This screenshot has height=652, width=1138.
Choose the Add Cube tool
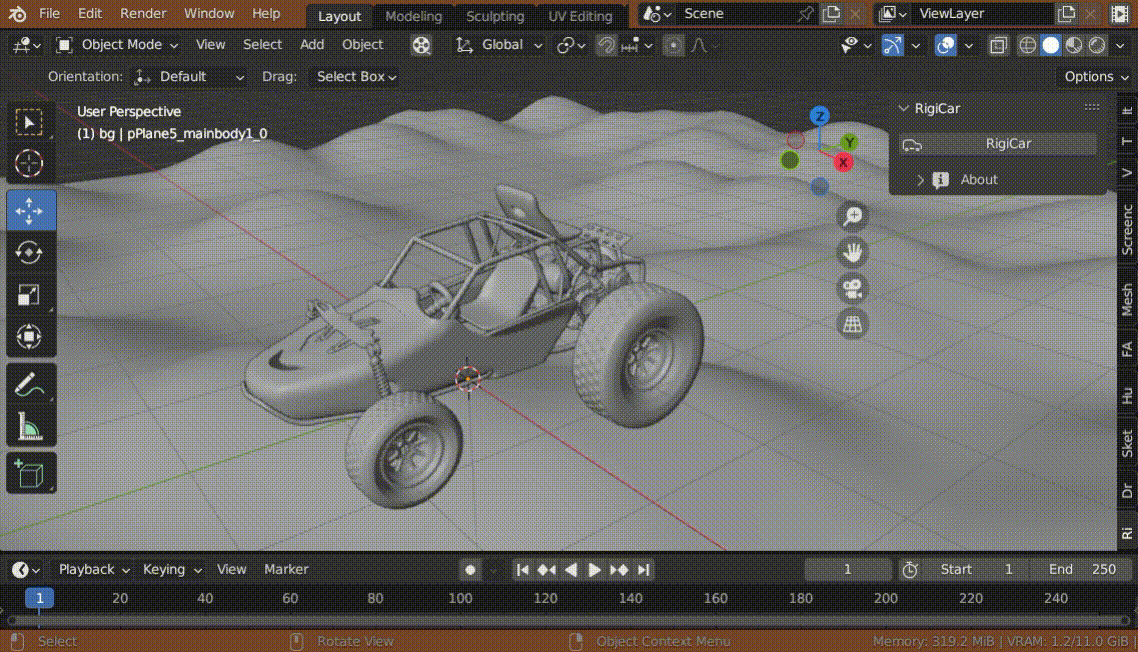coord(31,473)
